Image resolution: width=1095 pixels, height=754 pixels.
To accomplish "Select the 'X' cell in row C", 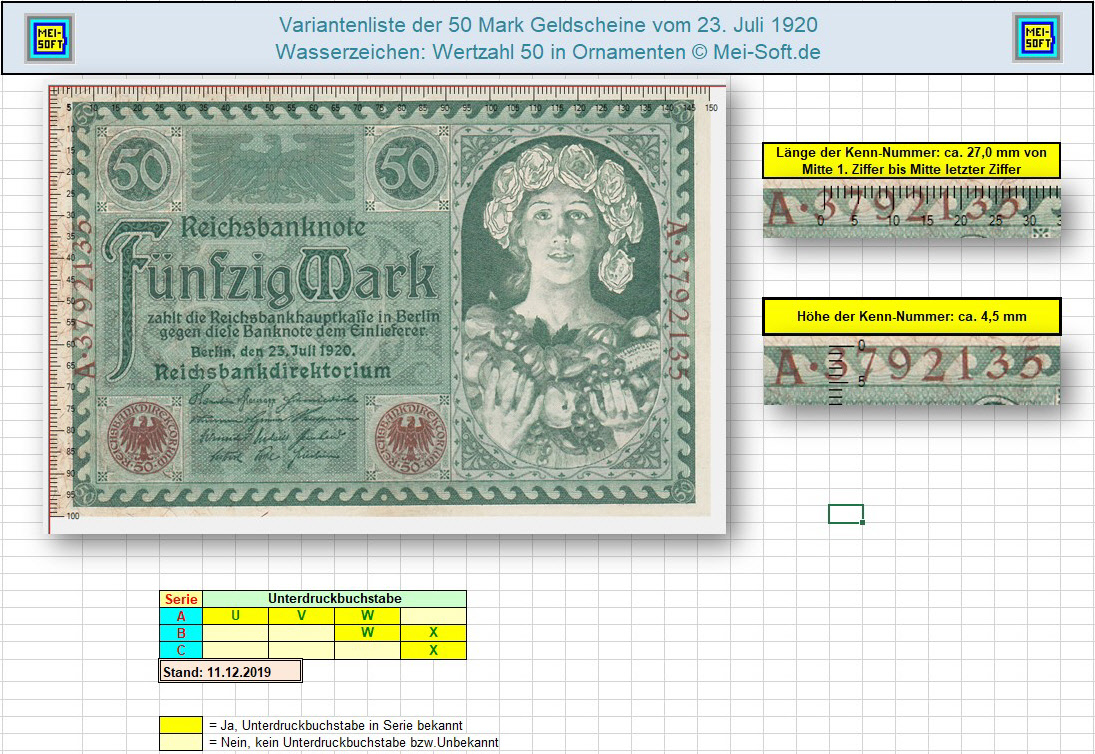I will [433, 650].
